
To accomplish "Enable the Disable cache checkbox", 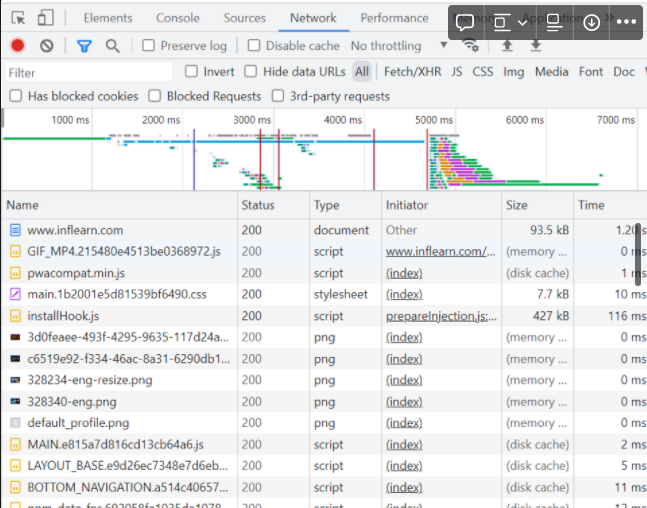I will (x=254, y=45).
